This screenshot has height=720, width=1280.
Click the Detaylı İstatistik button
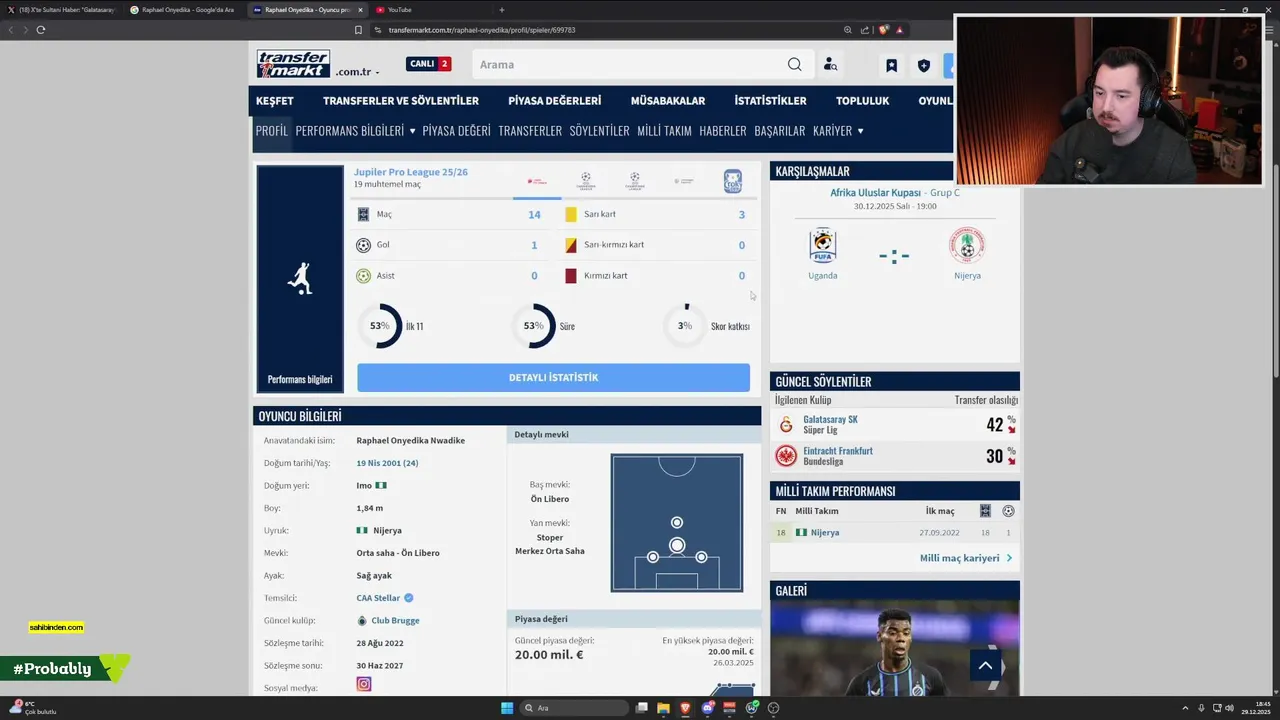pos(553,378)
